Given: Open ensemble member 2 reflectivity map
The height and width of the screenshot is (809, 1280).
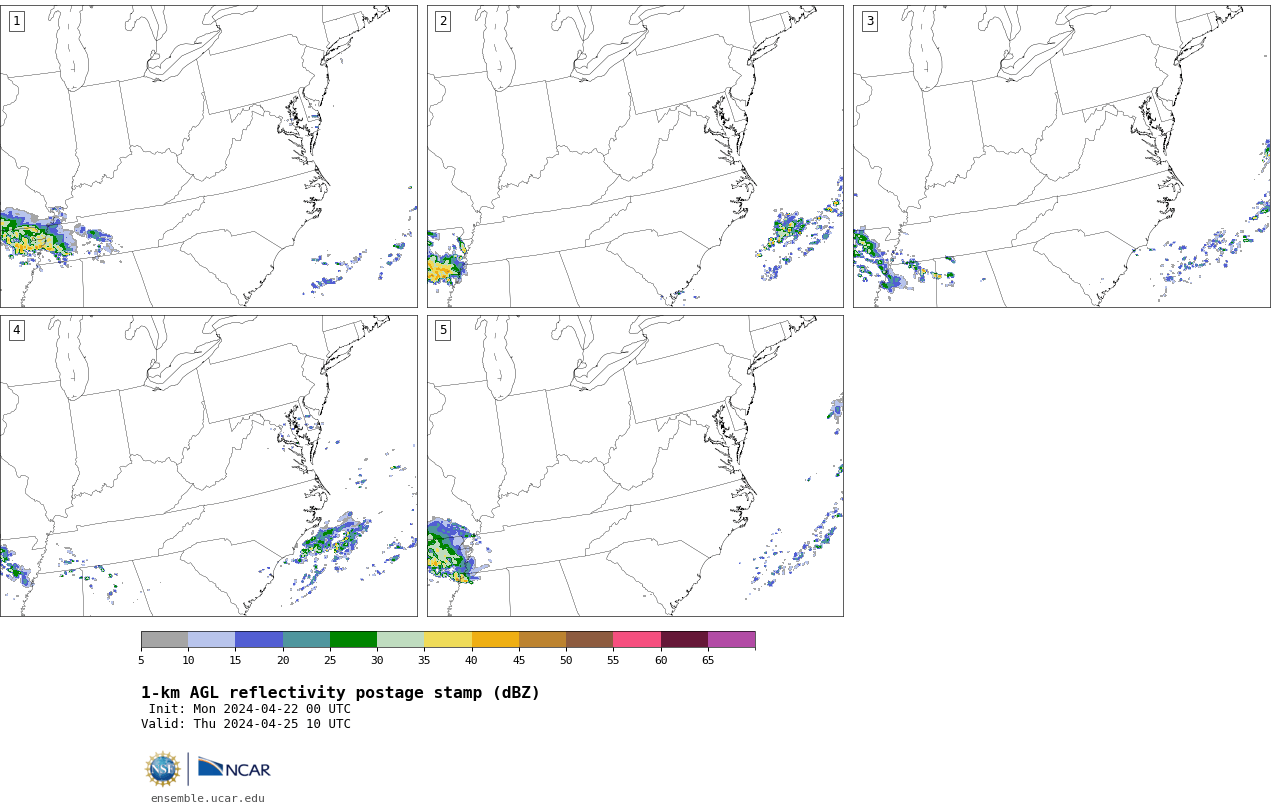Looking at the screenshot, I should coord(635,156).
